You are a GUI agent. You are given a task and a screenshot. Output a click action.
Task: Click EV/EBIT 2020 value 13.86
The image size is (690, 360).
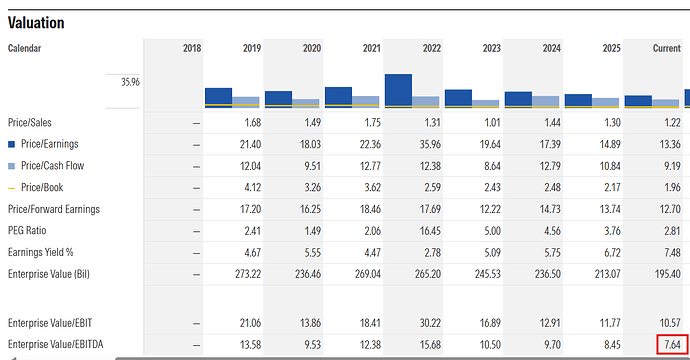311,323
